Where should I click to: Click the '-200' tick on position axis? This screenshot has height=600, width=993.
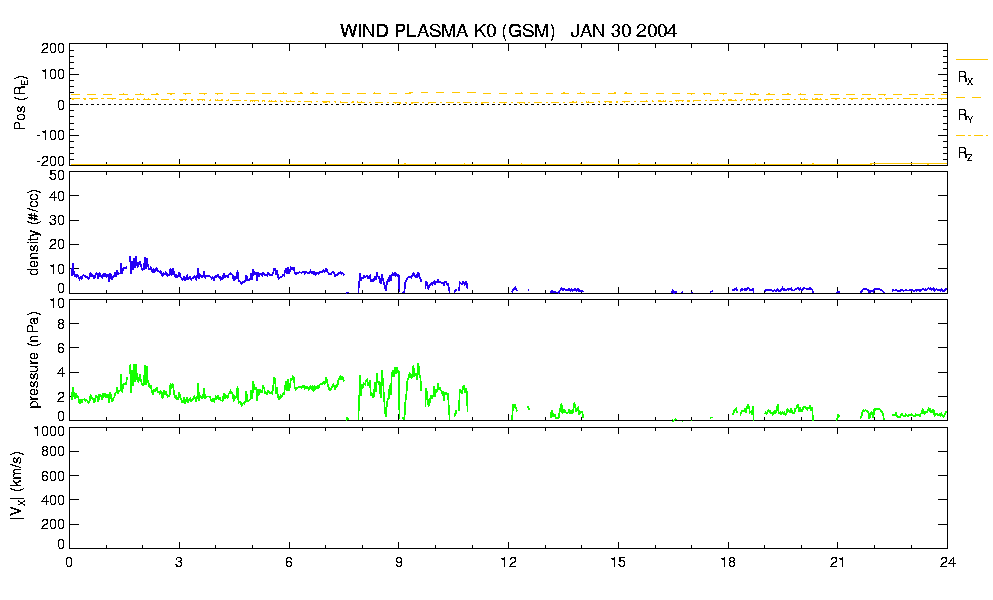point(50,161)
